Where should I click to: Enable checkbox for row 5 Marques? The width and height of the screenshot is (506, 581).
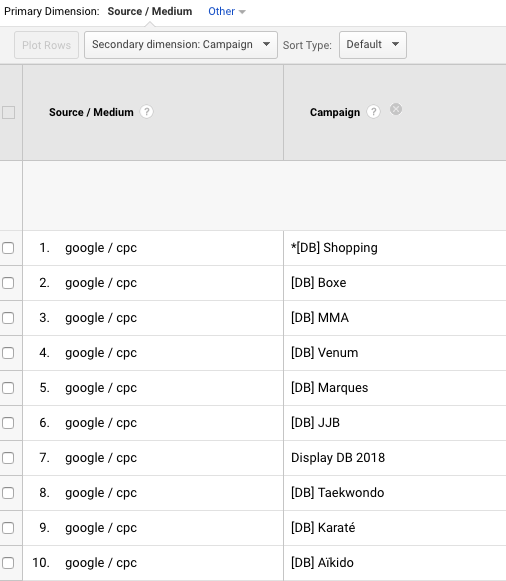[8, 388]
